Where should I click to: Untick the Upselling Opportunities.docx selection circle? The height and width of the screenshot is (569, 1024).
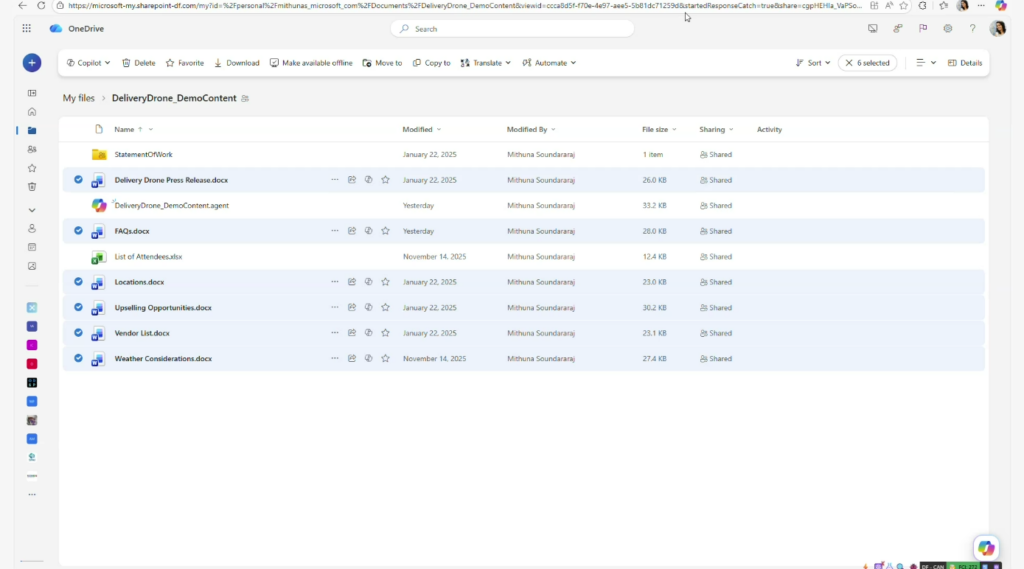(78, 307)
